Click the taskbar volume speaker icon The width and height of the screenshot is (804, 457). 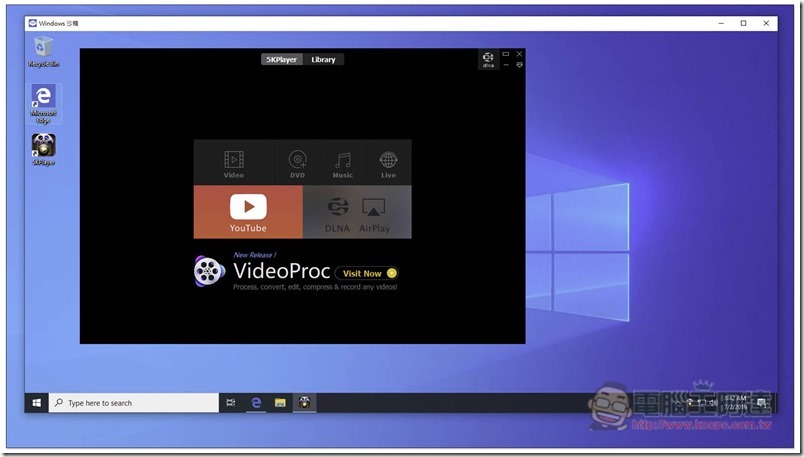coord(713,403)
